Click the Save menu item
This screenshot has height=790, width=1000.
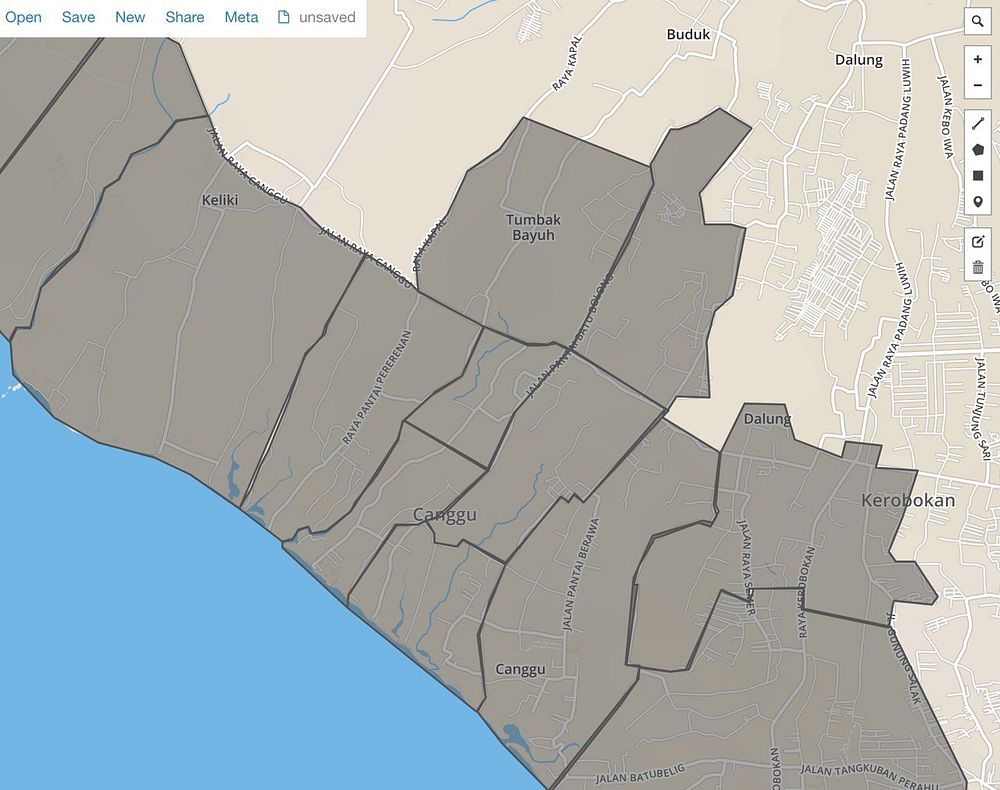(78, 17)
